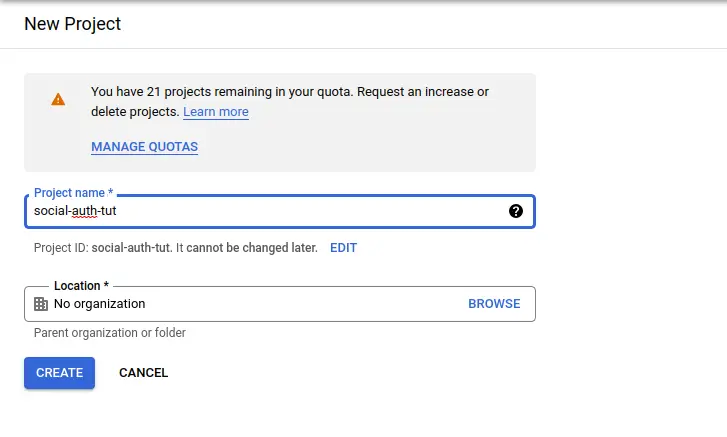Click the New Project page heading
Image resolution: width=727 pixels, height=437 pixels.
pos(72,23)
